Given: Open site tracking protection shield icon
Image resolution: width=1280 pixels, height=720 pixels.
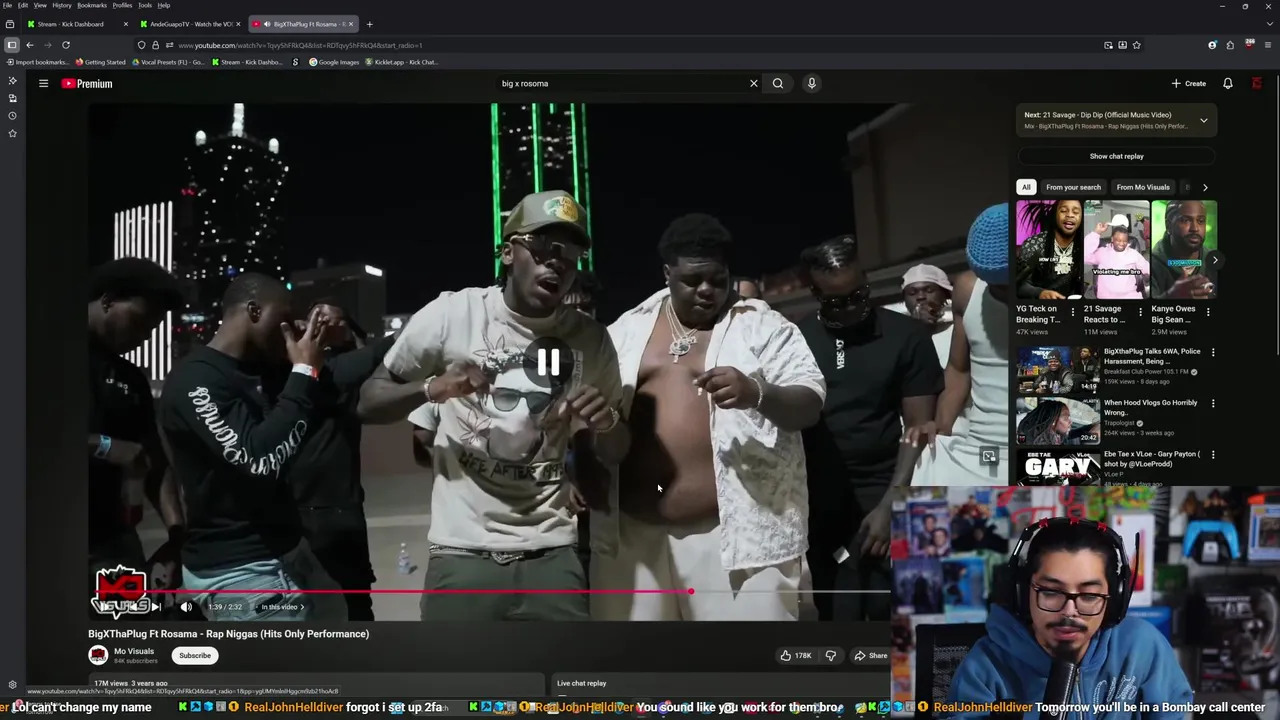Looking at the screenshot, I should 141,45.
